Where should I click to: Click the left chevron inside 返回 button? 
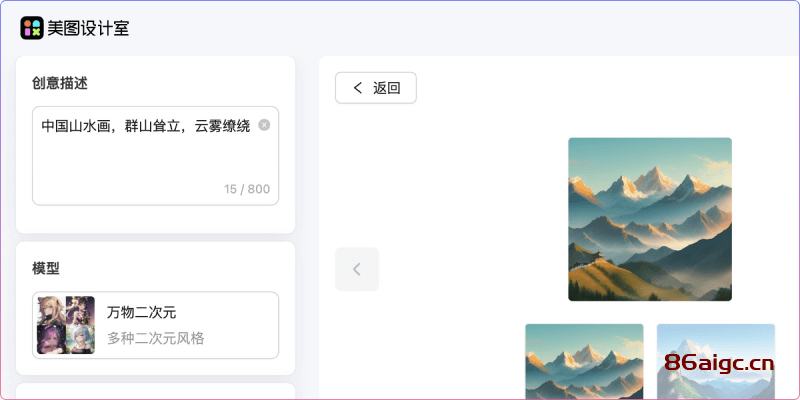pos(358,88)
